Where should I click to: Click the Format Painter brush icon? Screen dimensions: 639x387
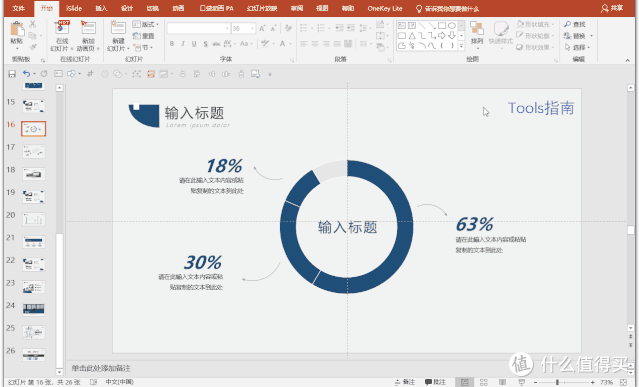(33, 47)
